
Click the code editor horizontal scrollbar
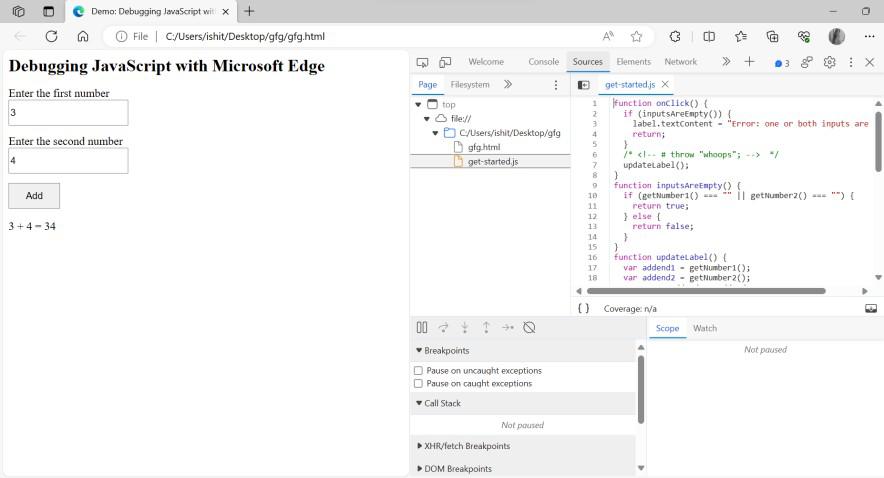706,291
